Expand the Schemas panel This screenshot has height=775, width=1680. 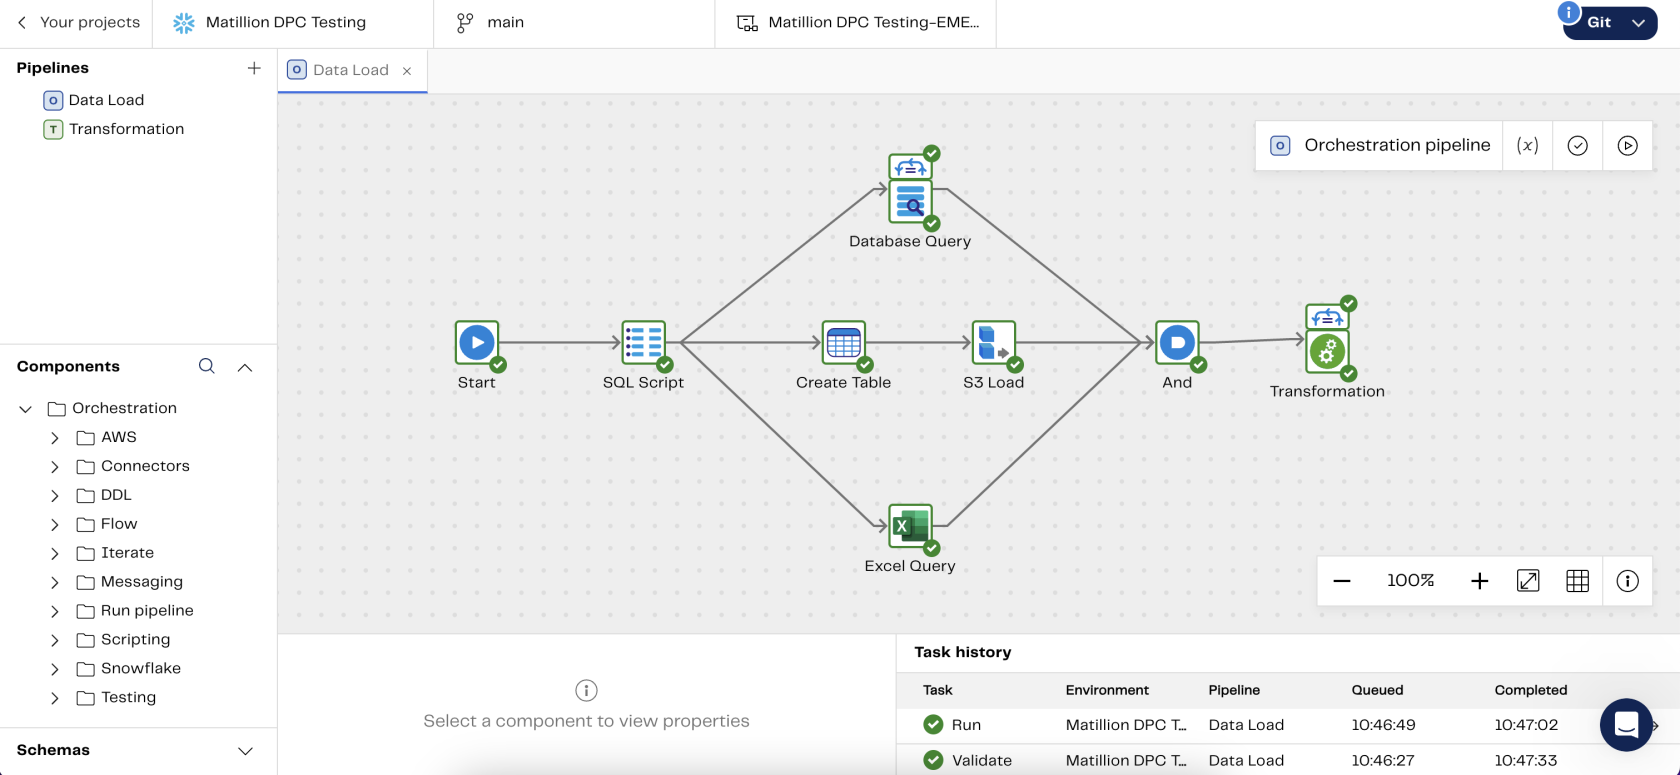pos(245,751)
